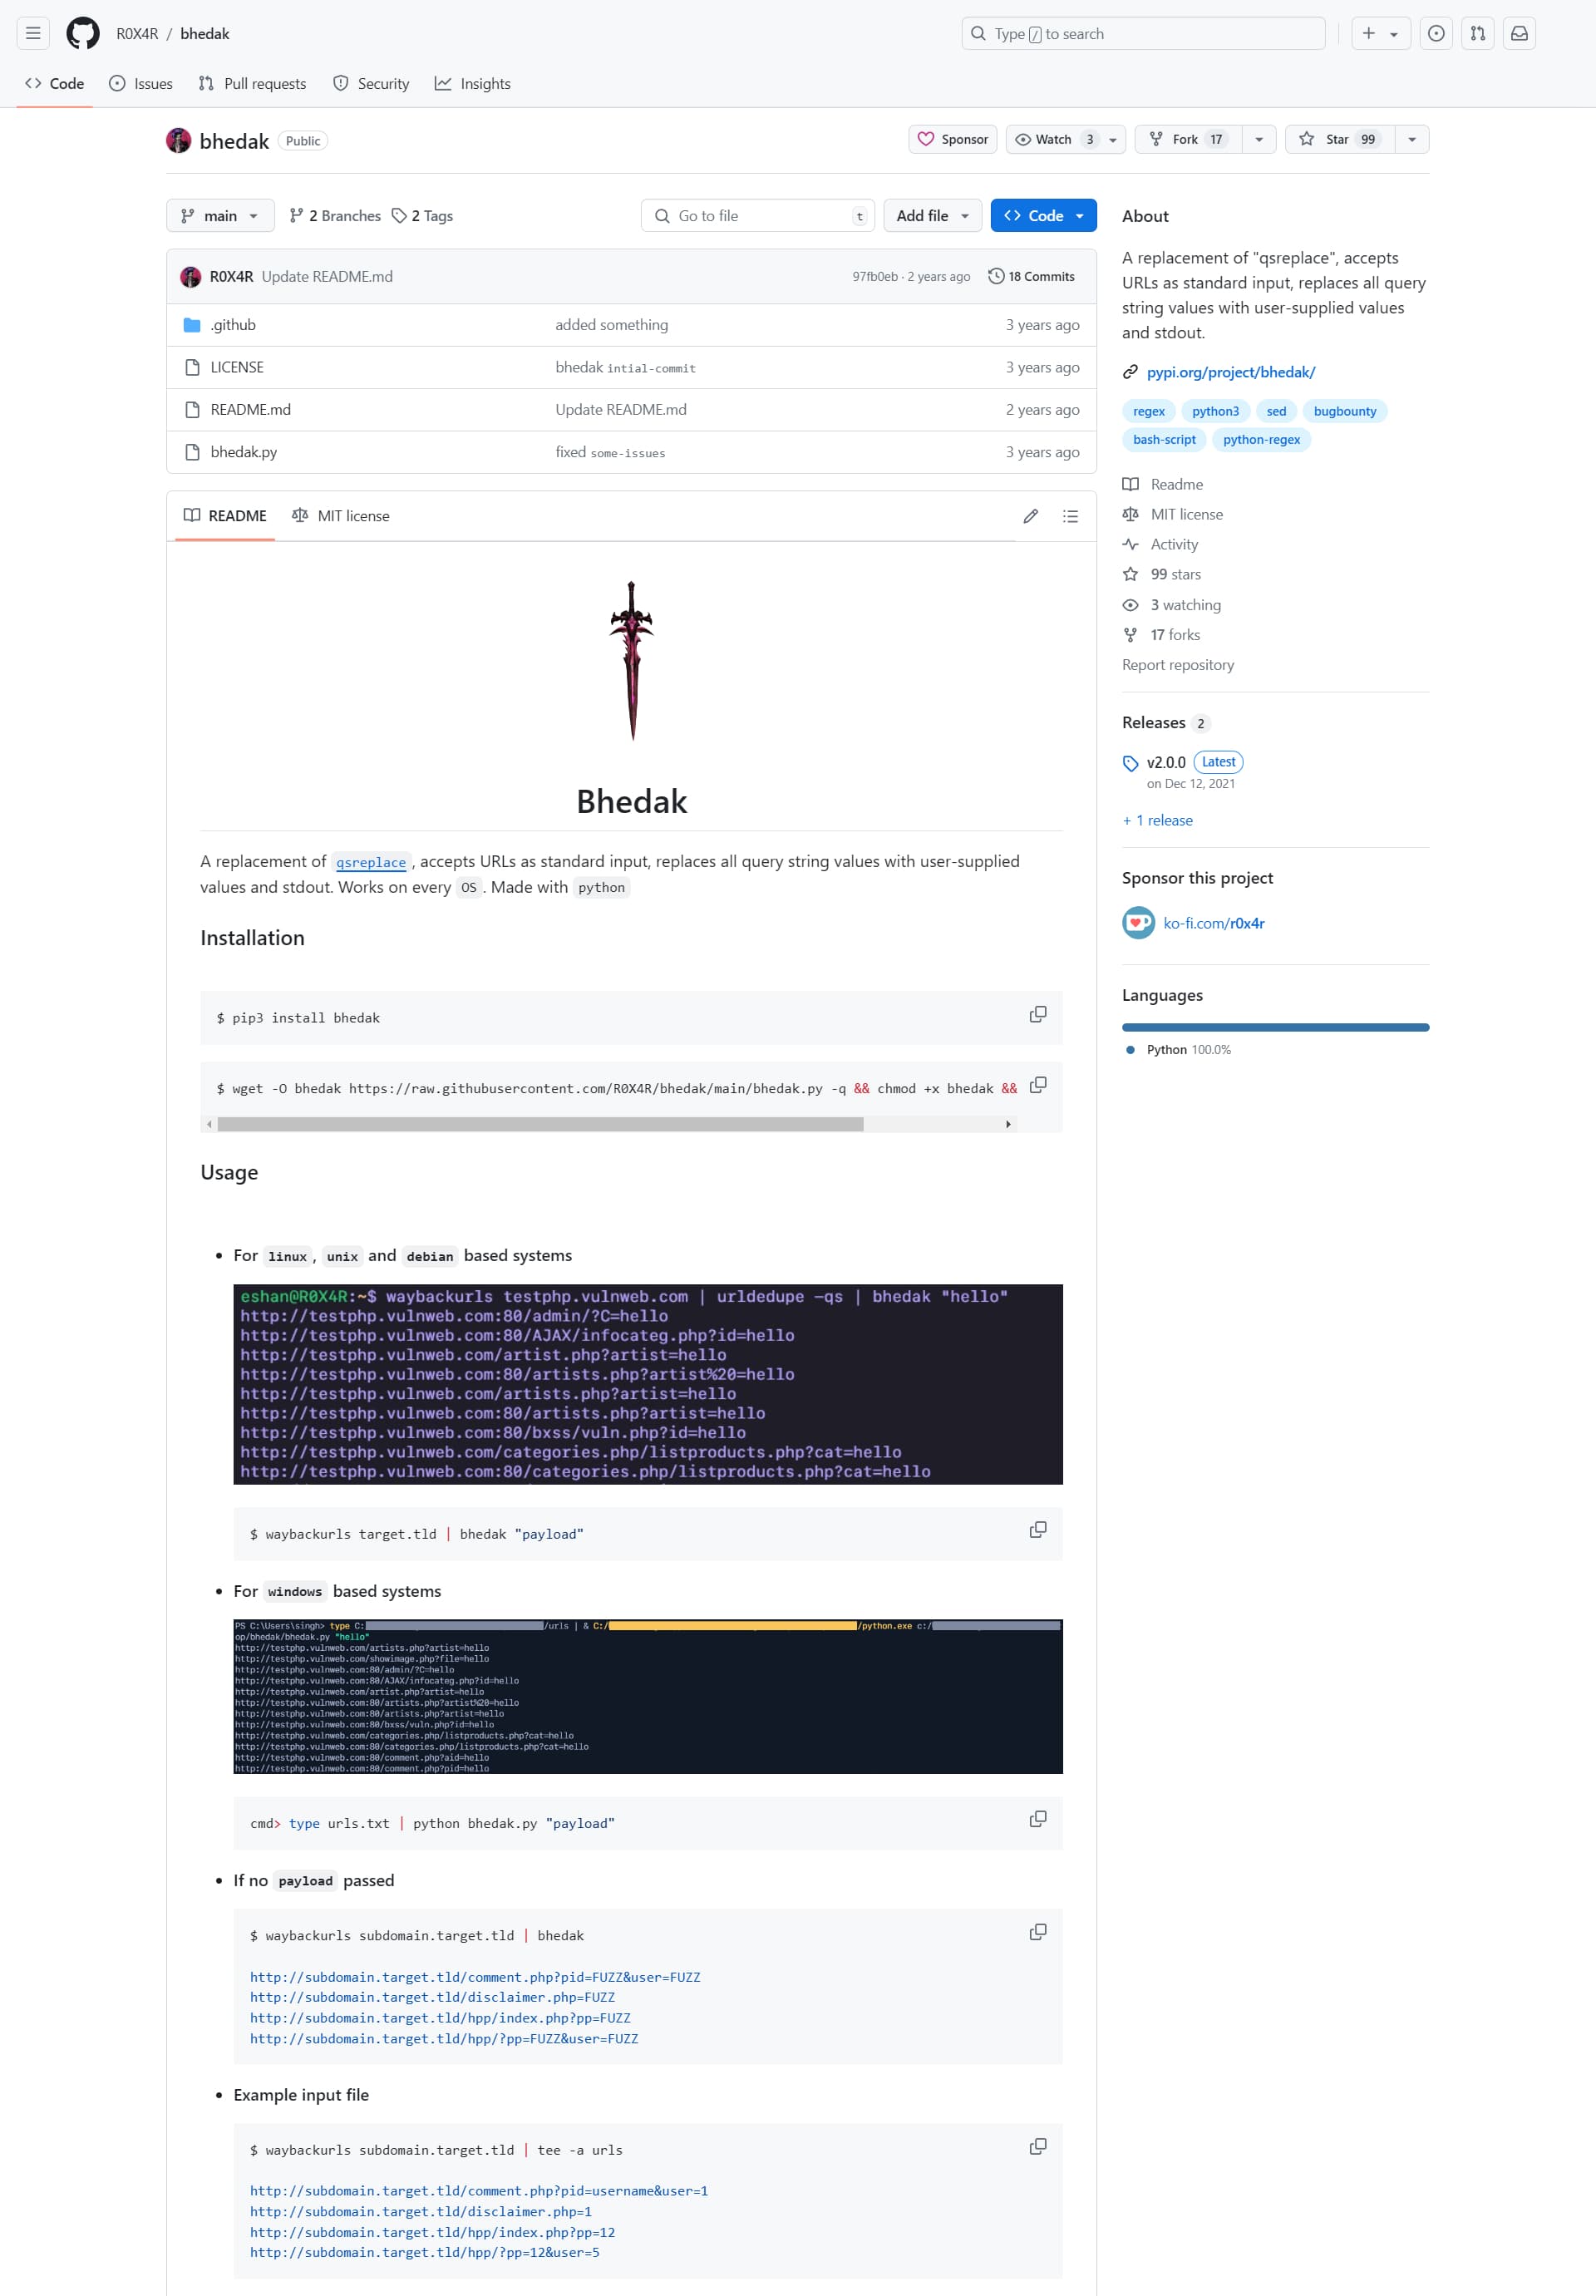Copy the waybackurls target.tld bhedak payload command
This screenshot has width=1596, height=2296.
pos(1038,1530)
